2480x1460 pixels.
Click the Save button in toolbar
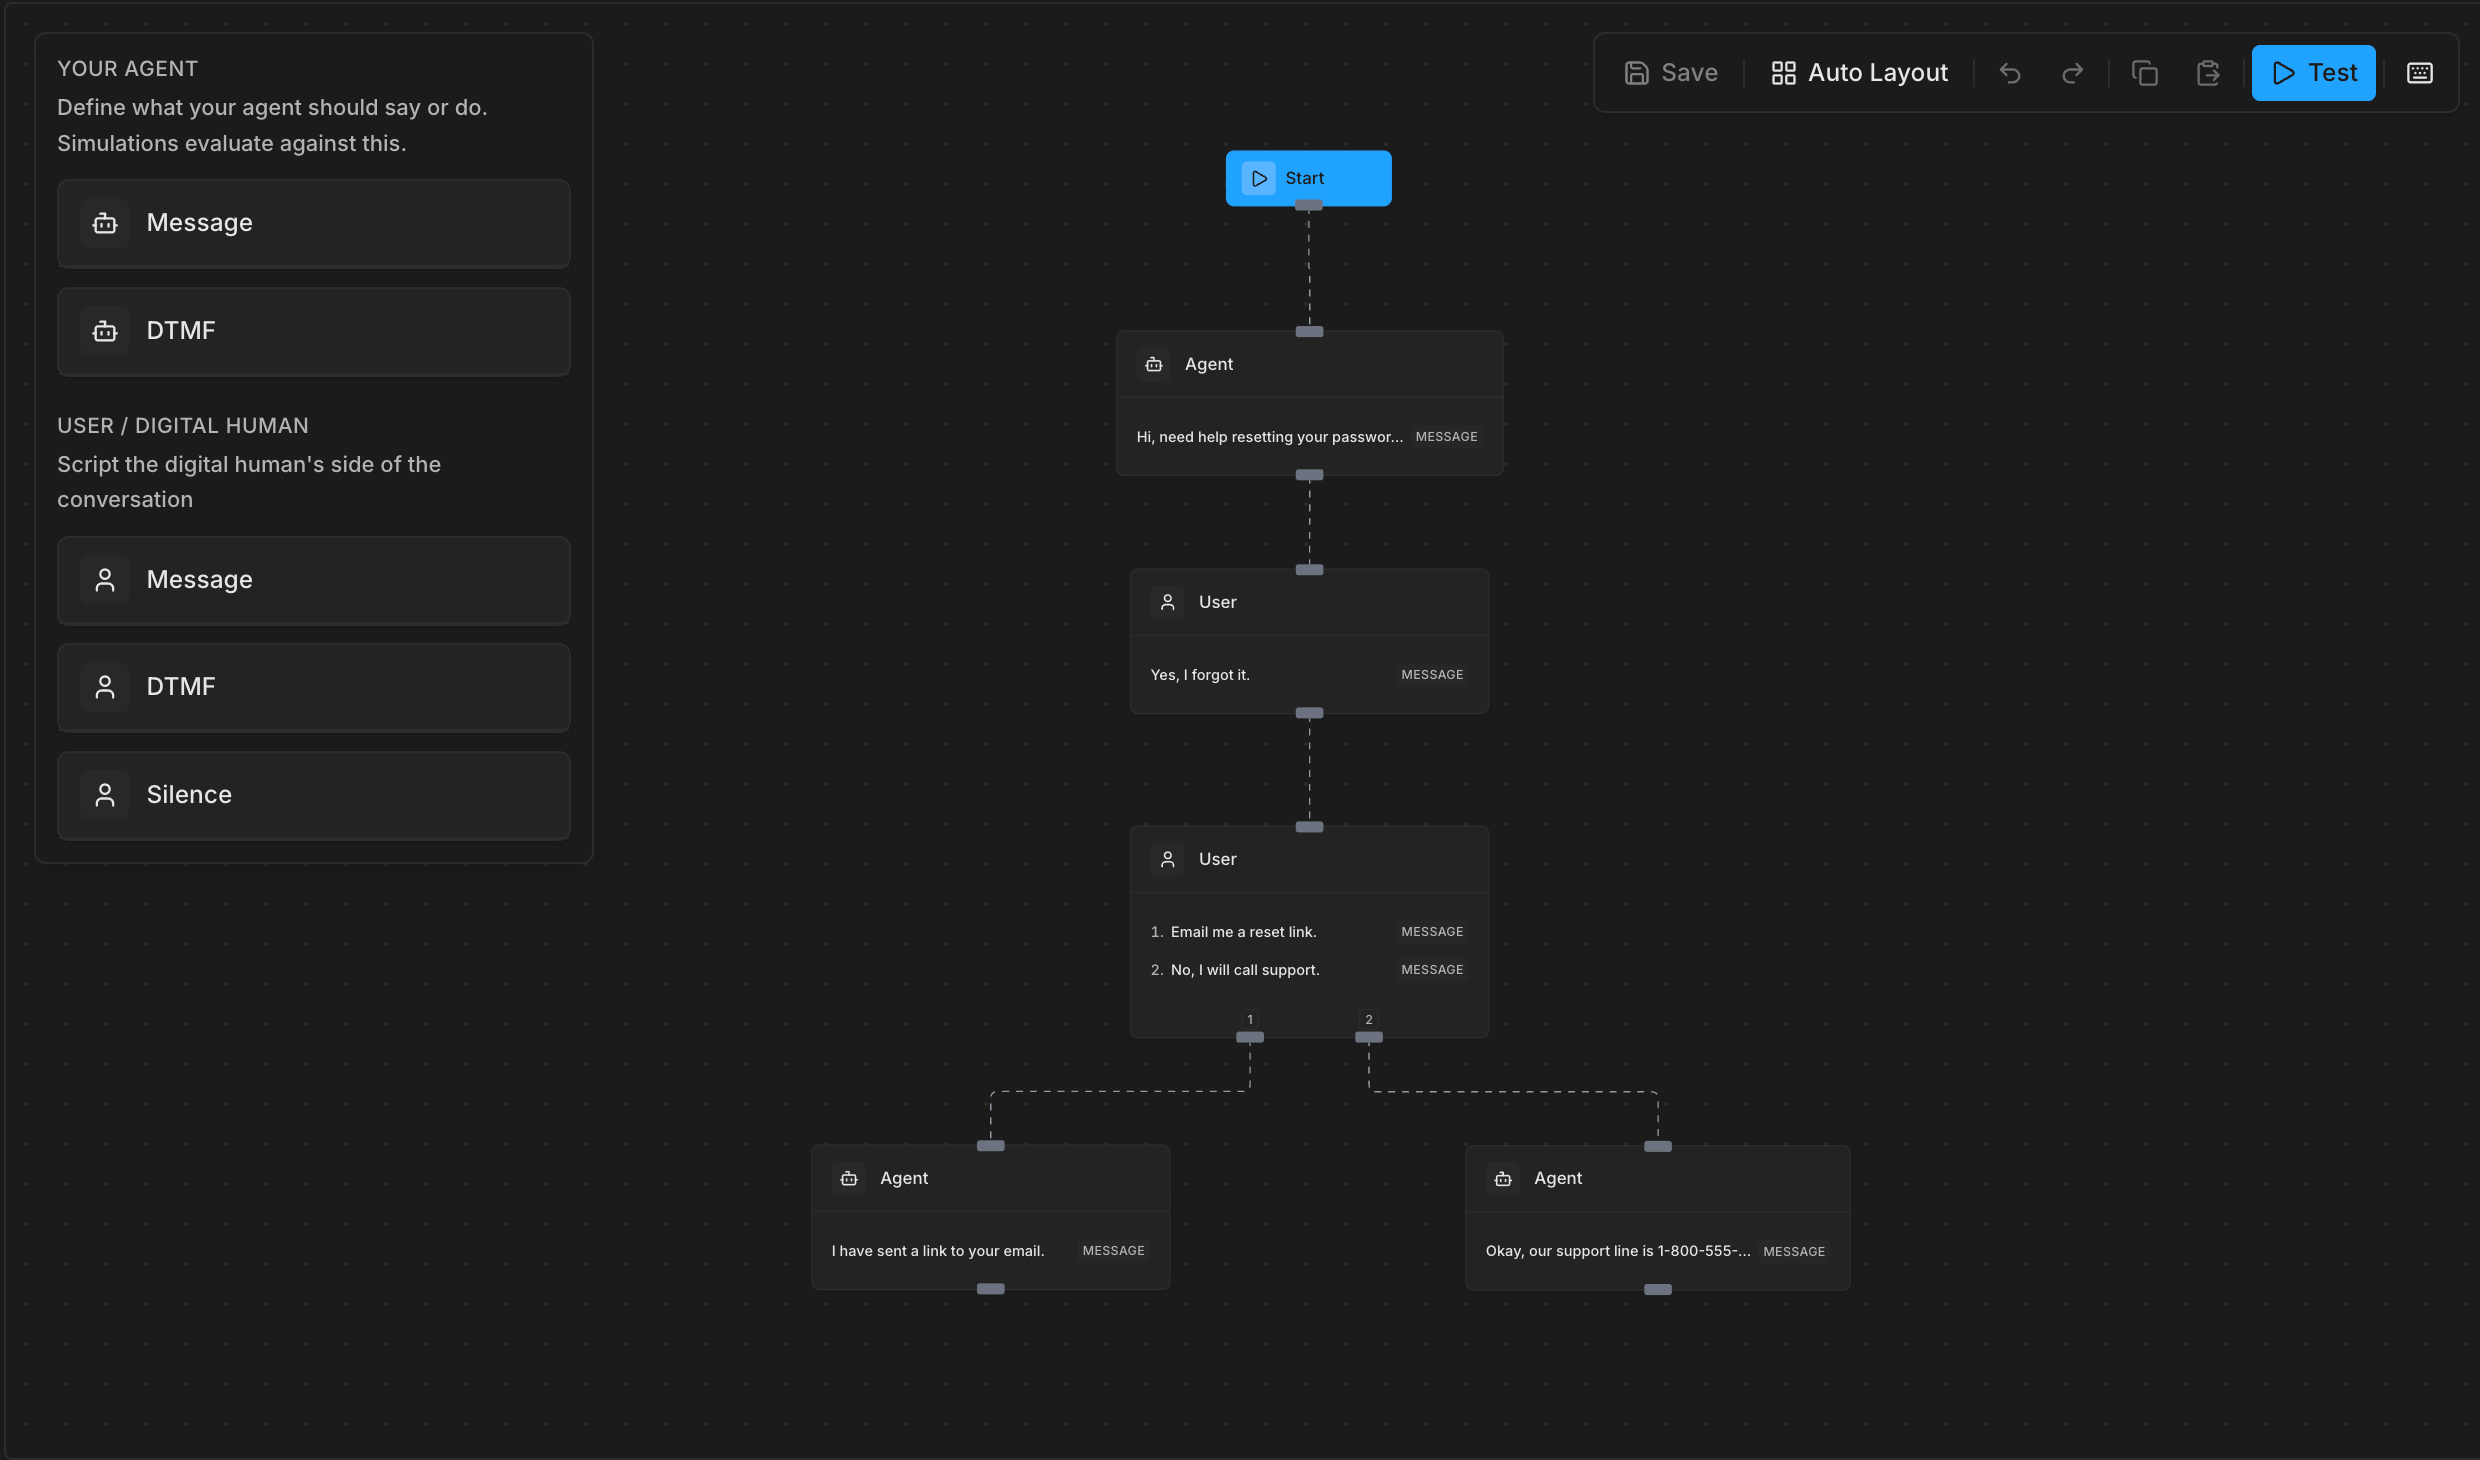[1671, 73]
